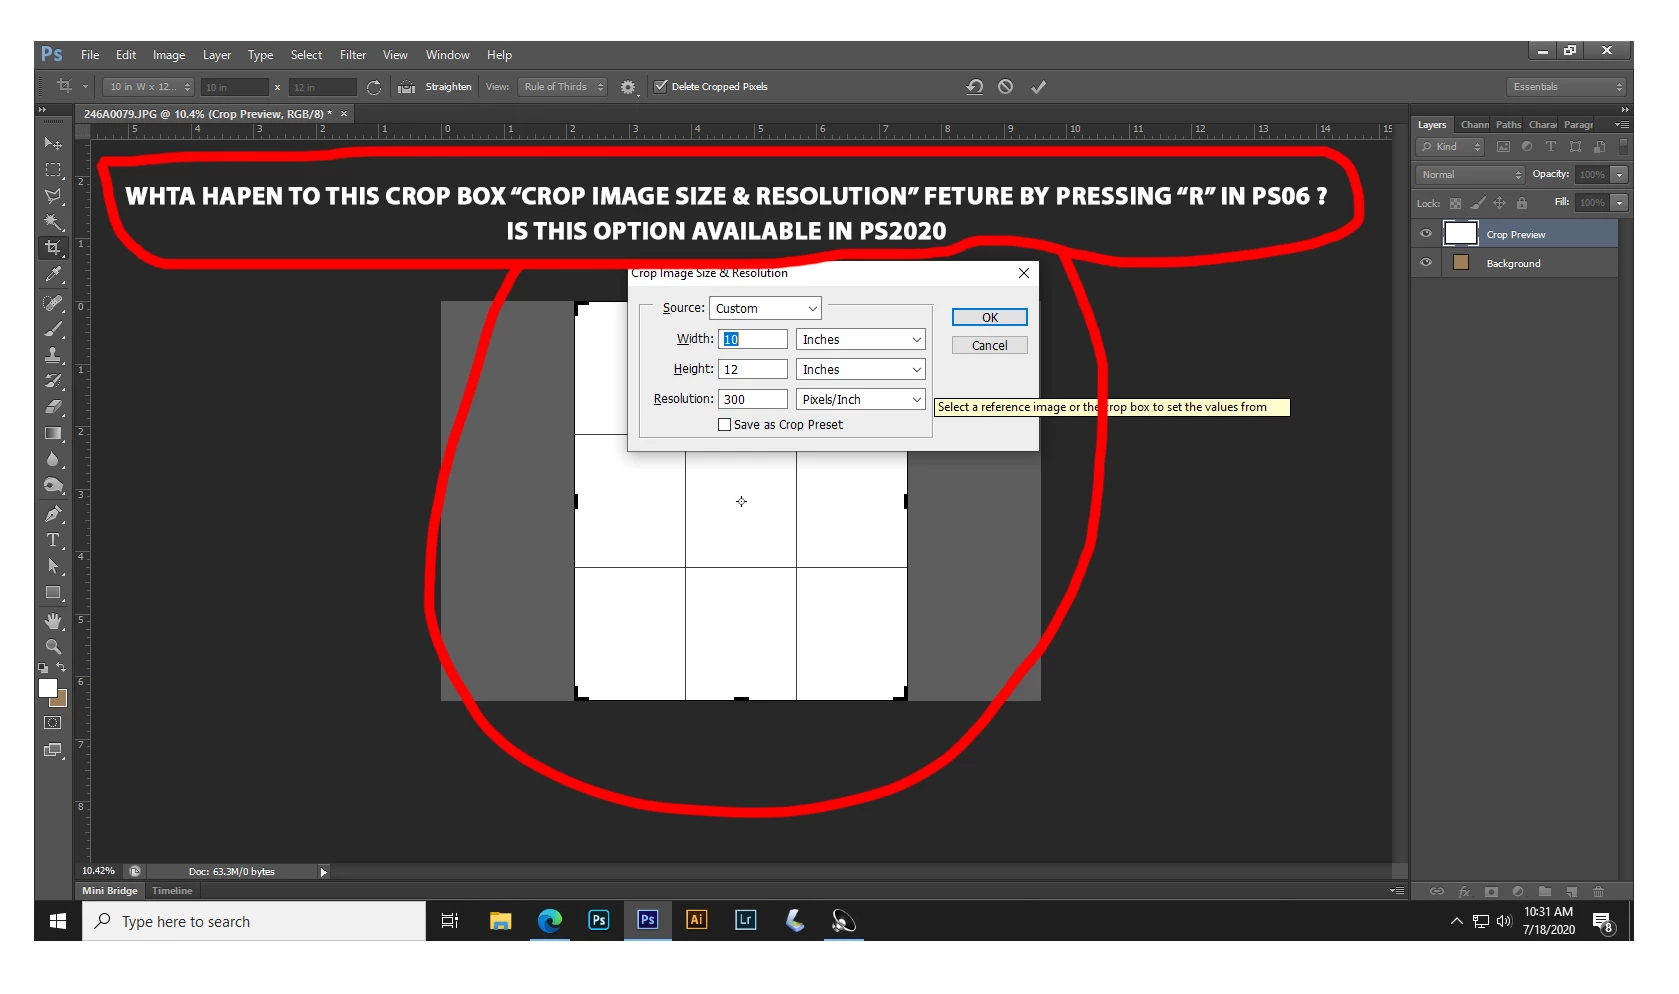Screen dimensions: 1679x994
Task: Click the Straighten icon in options bar
Action: click(406, 87)
